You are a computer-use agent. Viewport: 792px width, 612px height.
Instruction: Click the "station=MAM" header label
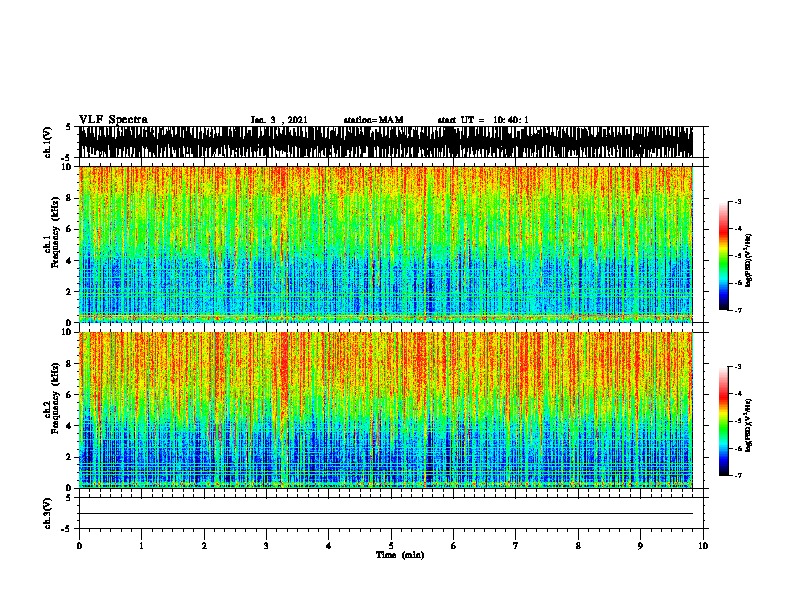click(x=374, y=120)
